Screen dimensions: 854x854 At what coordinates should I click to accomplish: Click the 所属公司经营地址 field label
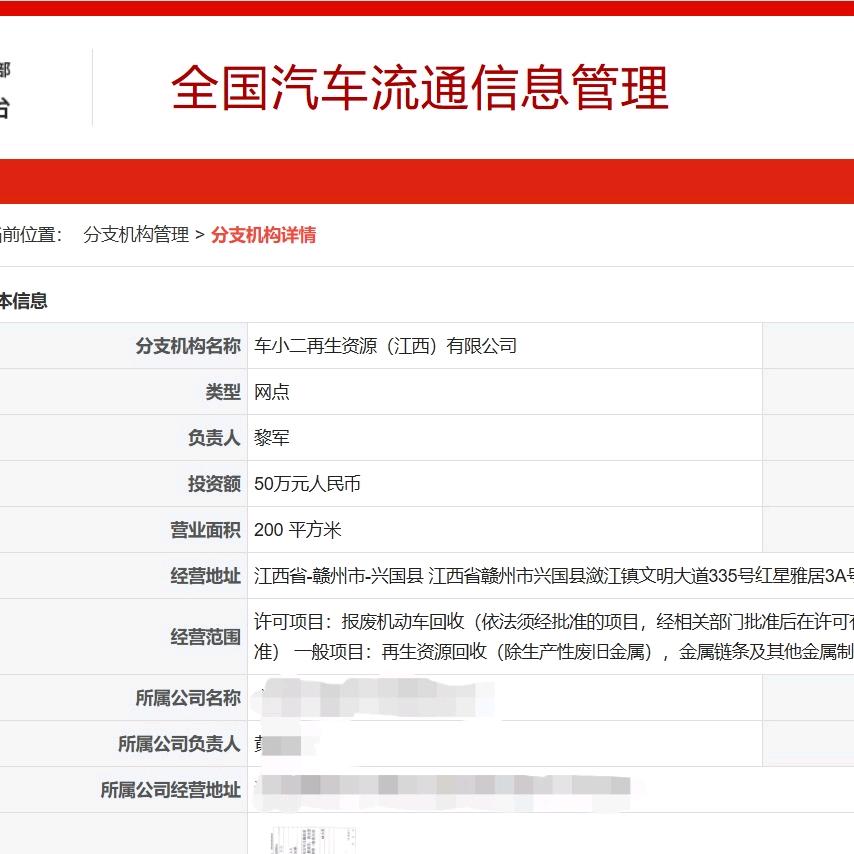click(170, 790)
